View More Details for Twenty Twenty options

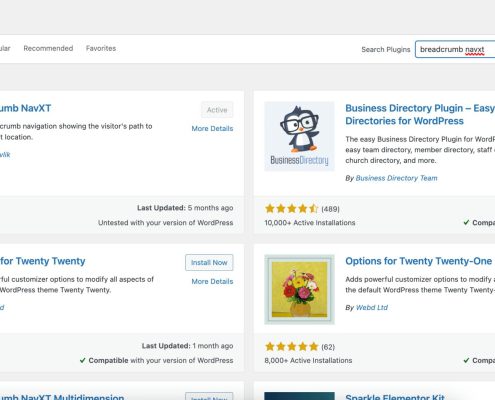(x=212, y=281)
